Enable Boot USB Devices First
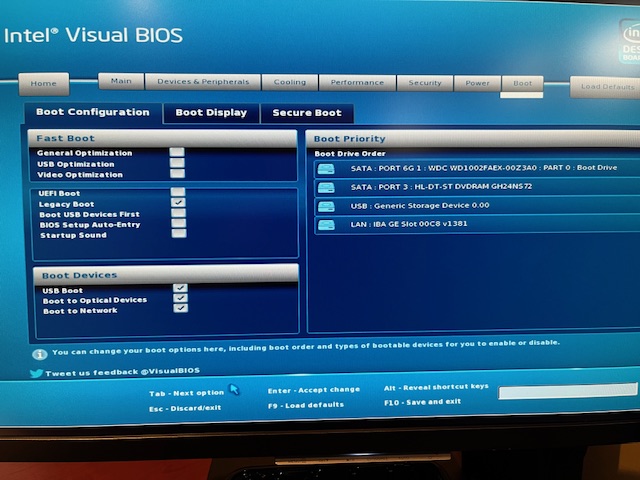The width and height of the screenshot is (640, 480). coord(178,213)
